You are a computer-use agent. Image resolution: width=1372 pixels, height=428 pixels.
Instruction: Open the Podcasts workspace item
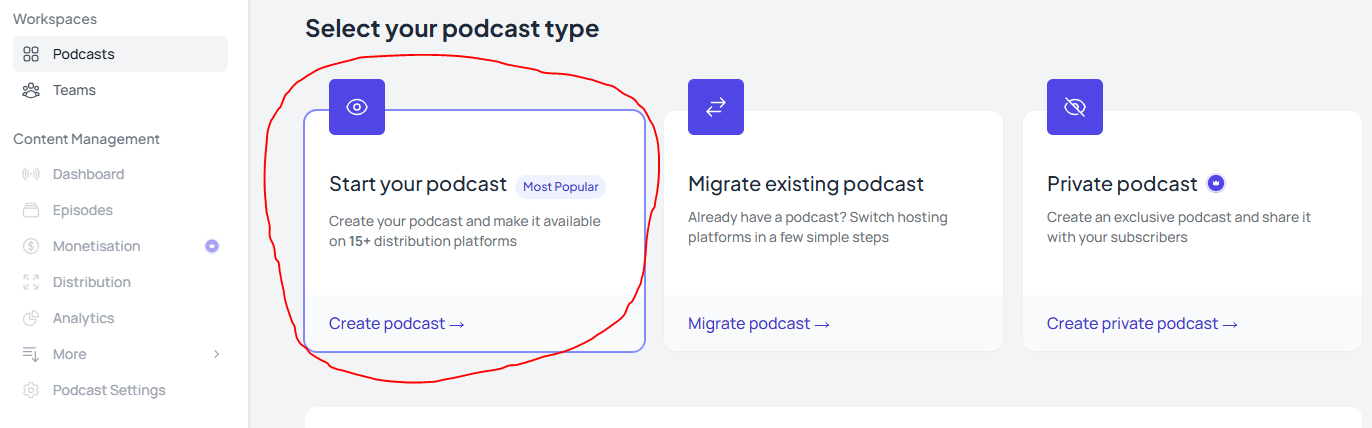point(120,54)
